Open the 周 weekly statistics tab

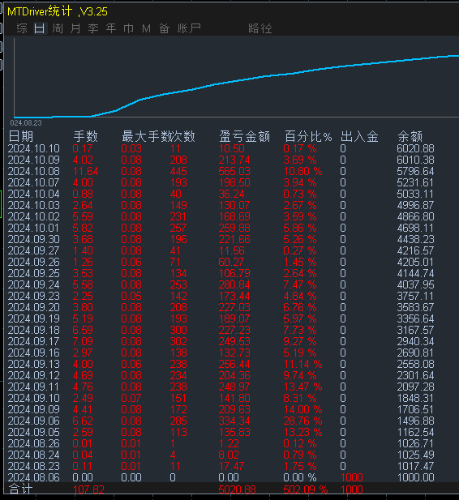(x=58, y=28)
